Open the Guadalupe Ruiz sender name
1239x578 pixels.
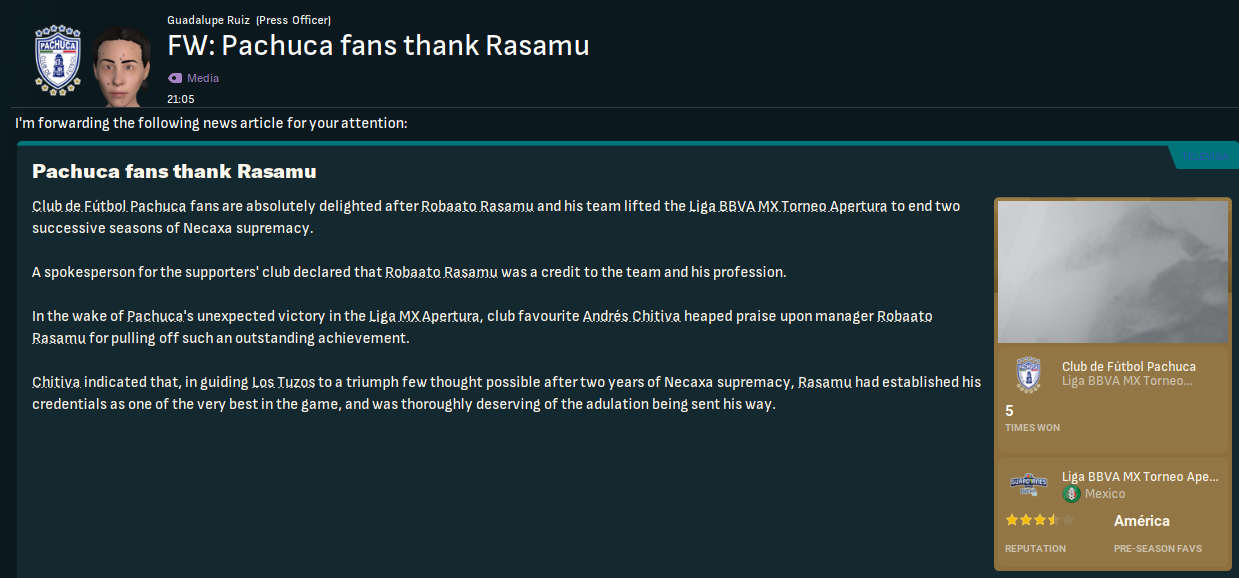209,20
